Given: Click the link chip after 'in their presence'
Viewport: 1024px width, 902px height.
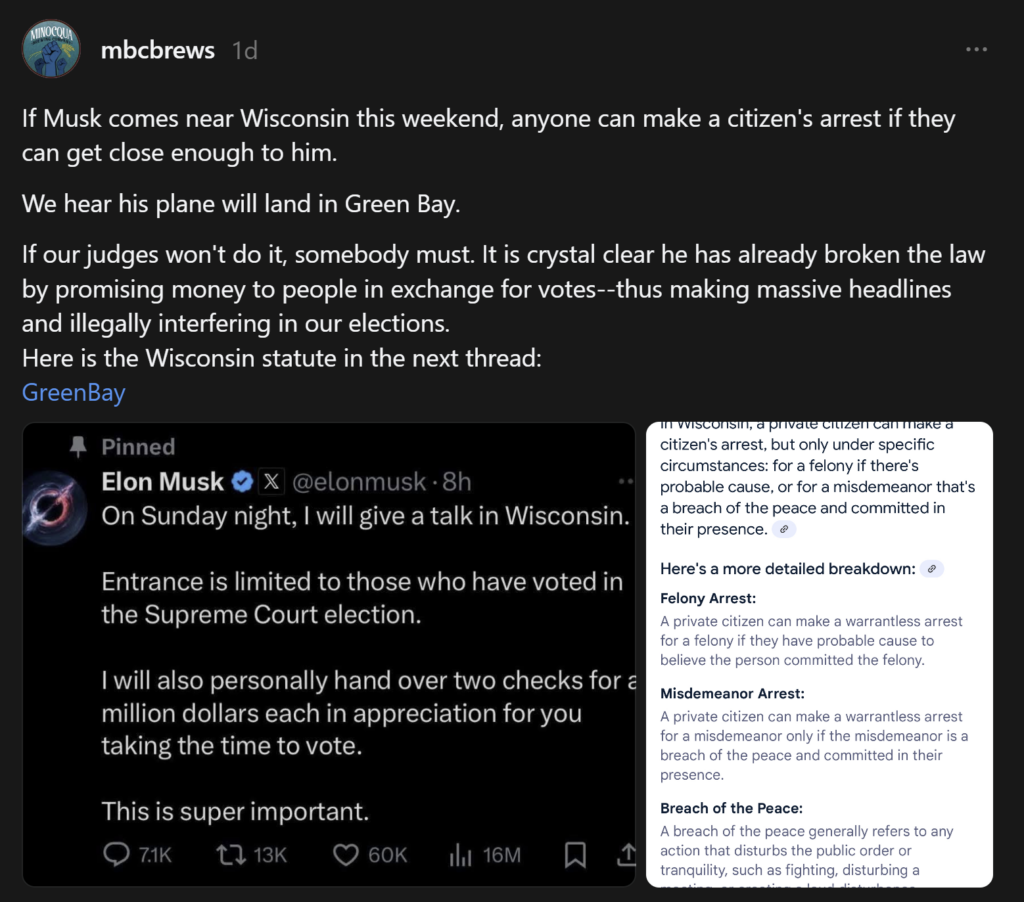Looking at the screenshot, I should 784,528.
